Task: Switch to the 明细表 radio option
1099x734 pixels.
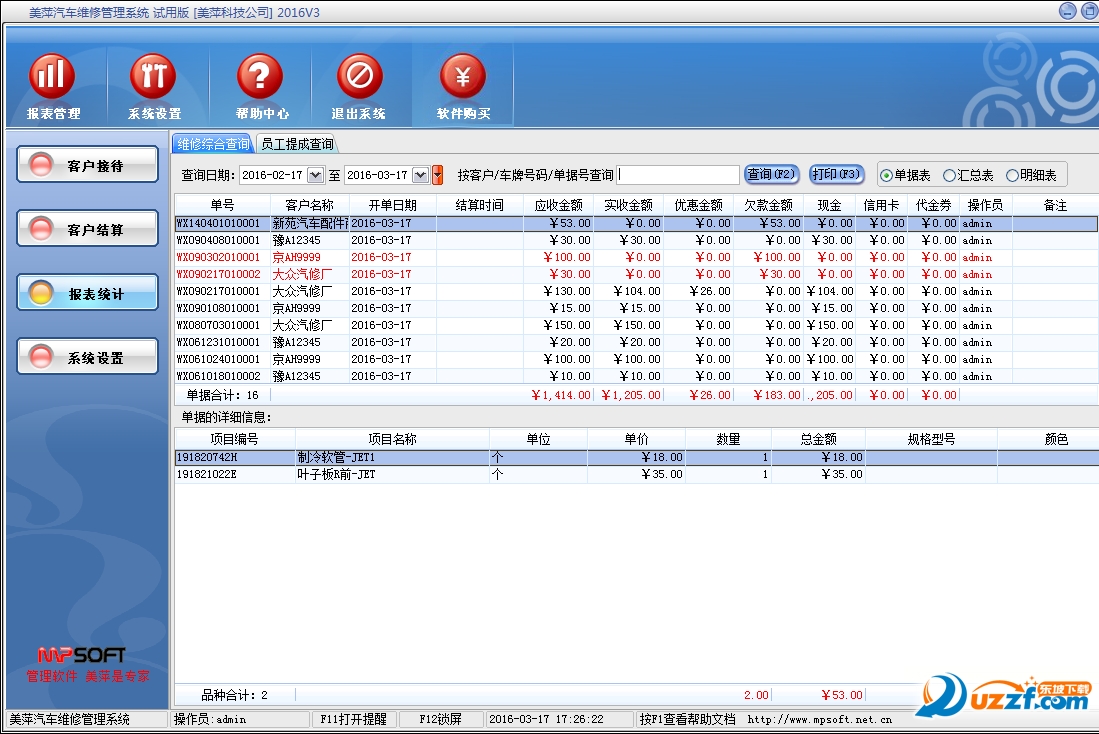Action: coord(1012,176)
